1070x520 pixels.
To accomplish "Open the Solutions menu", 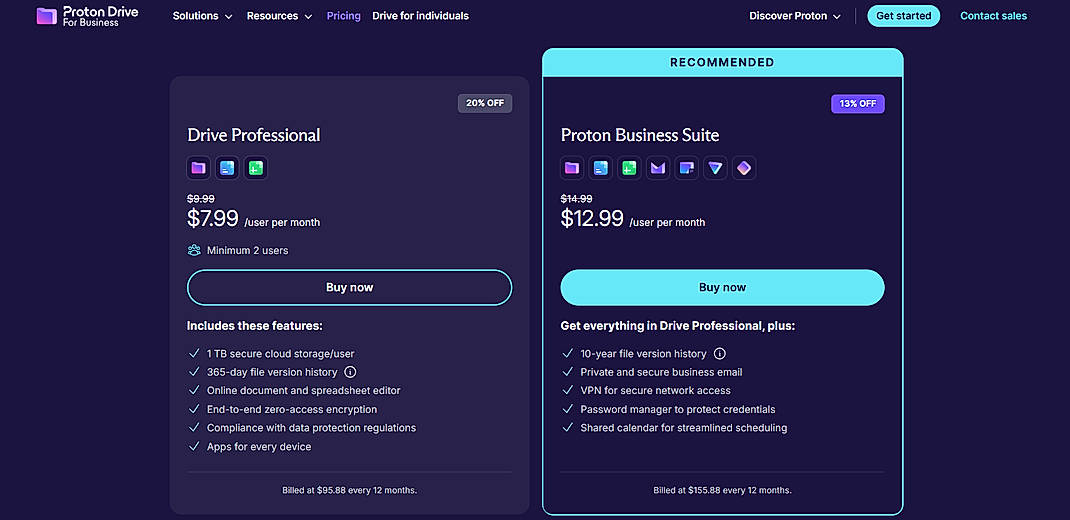I will tap(203, 16).
